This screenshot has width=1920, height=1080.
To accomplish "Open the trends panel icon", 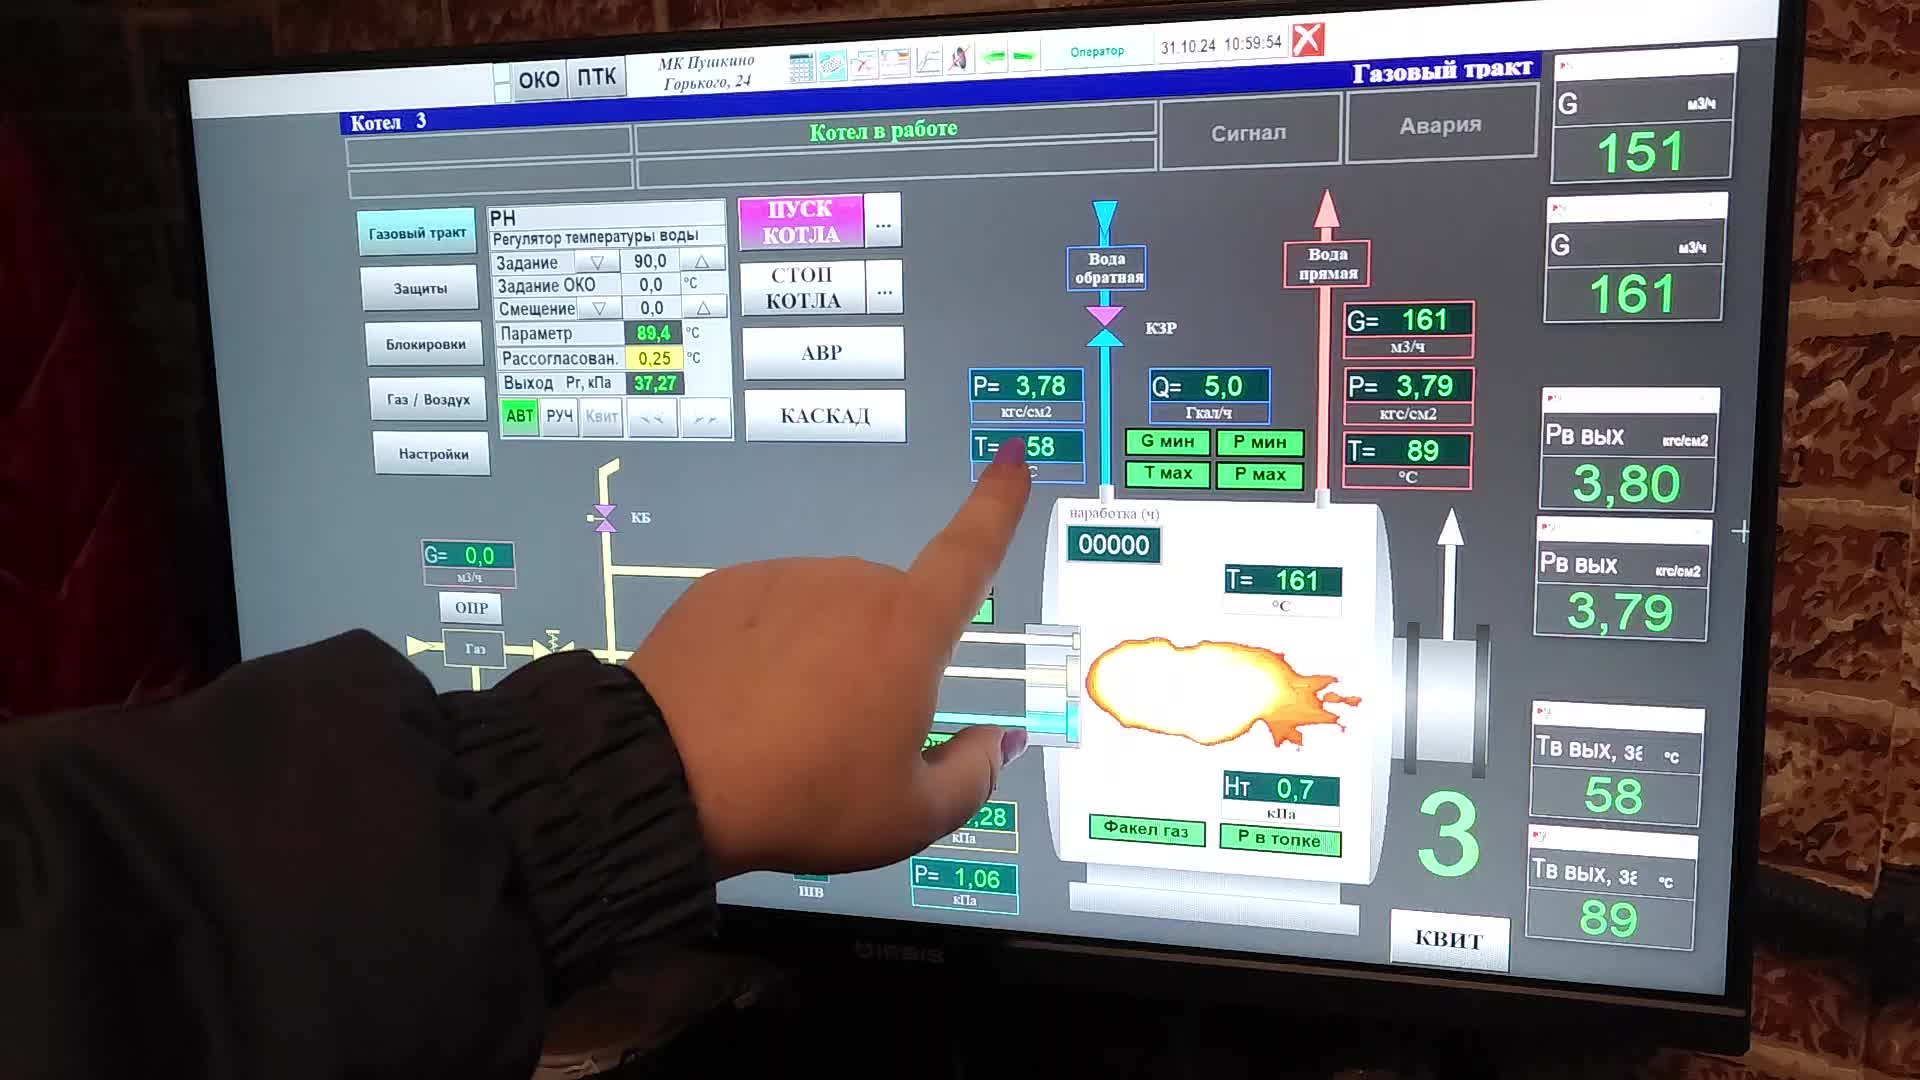I will [895, 62].
